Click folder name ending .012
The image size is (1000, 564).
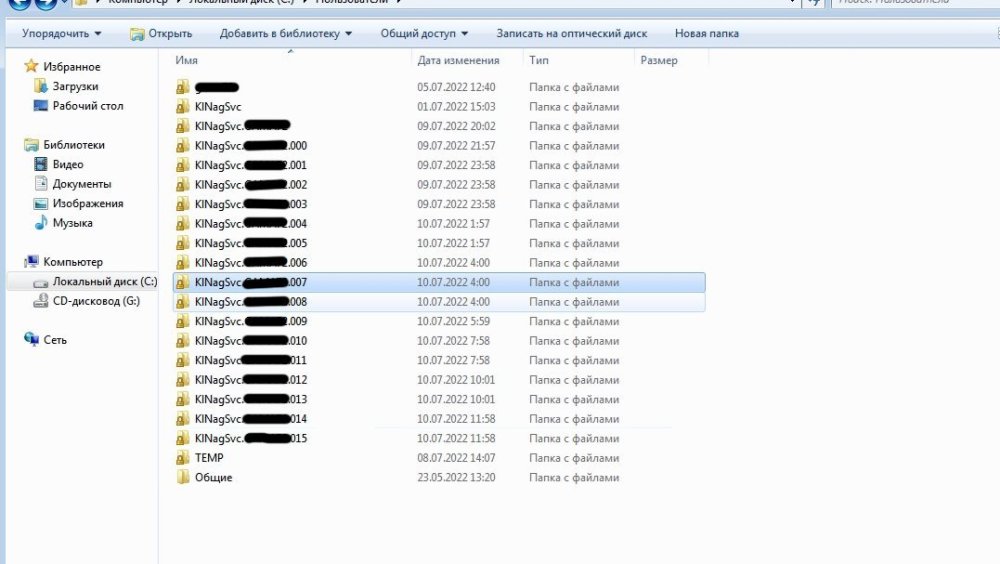click(x=251, y=380)
